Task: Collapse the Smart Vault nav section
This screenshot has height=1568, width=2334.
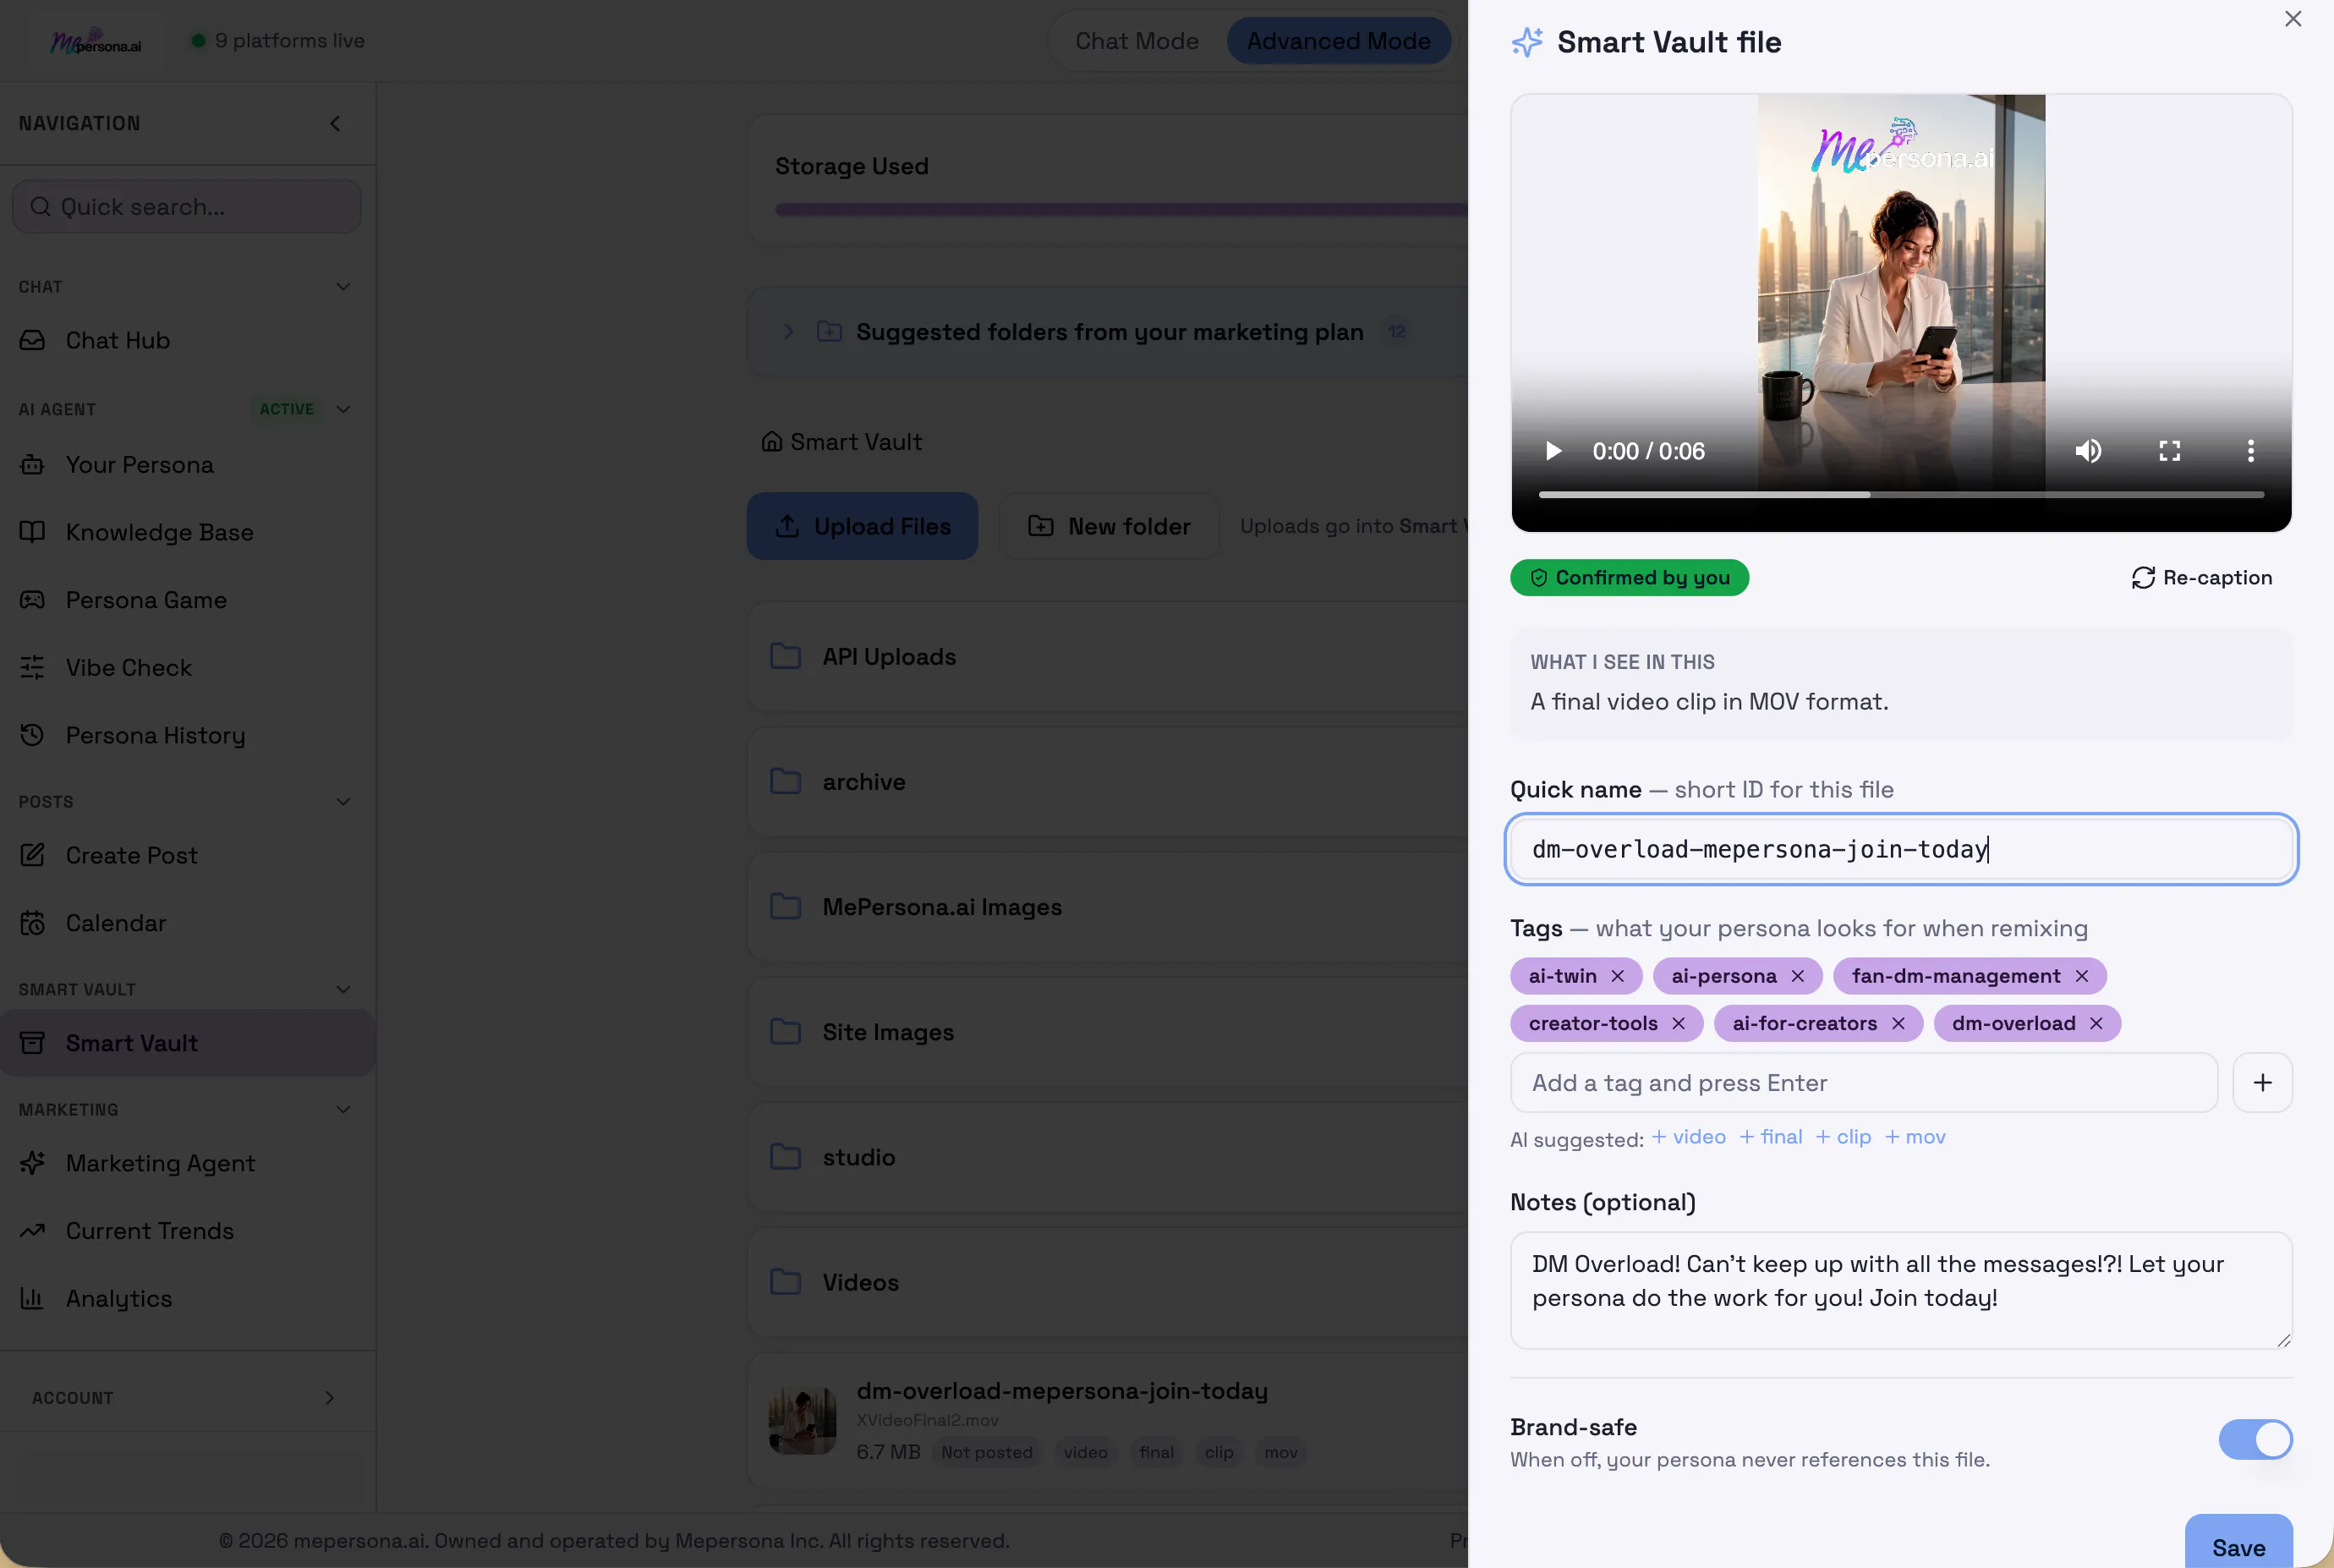Action: [x=343, y=989]
